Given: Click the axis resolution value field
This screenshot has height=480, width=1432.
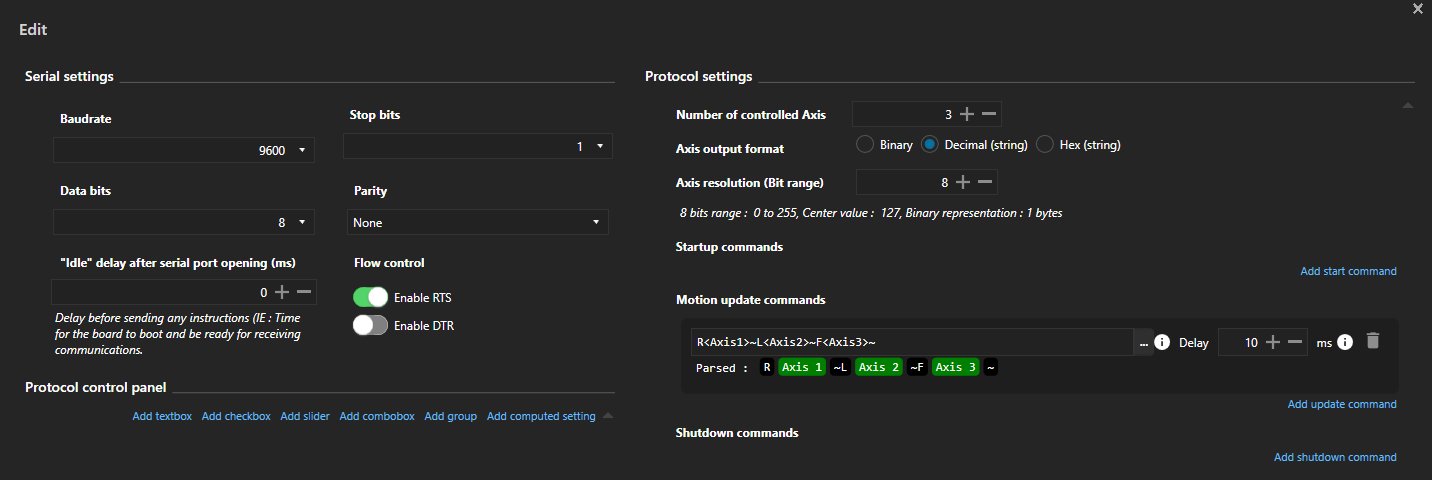Looking at the screenshot, I should coord(904,182).
